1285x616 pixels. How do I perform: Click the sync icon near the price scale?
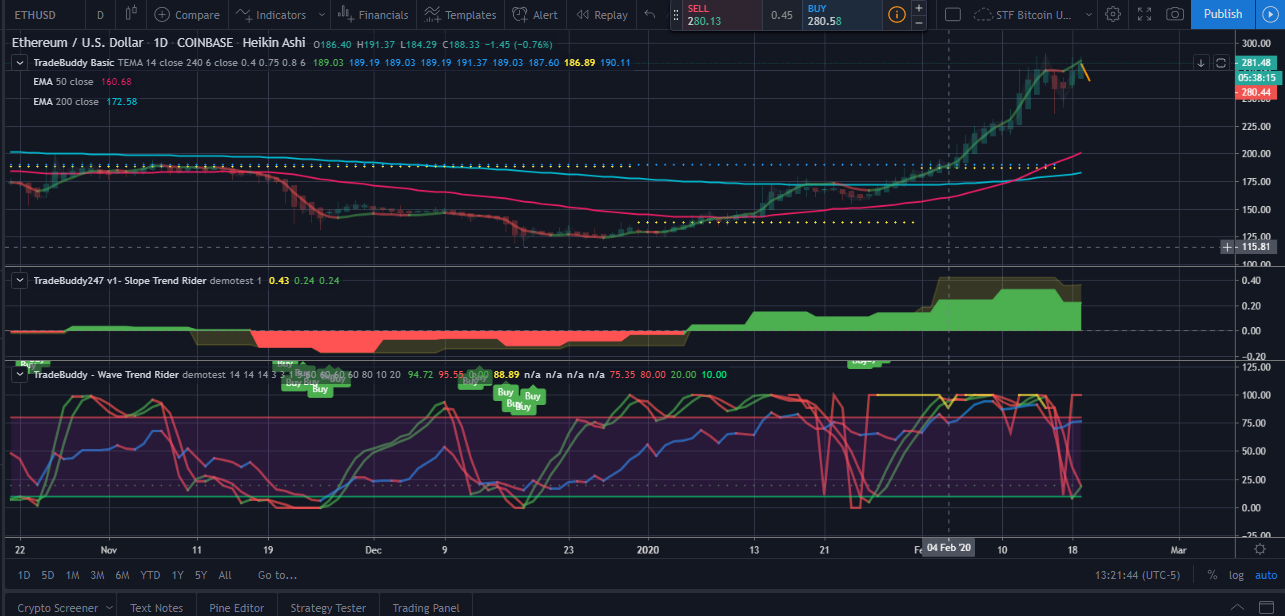tap(1221, 62)
